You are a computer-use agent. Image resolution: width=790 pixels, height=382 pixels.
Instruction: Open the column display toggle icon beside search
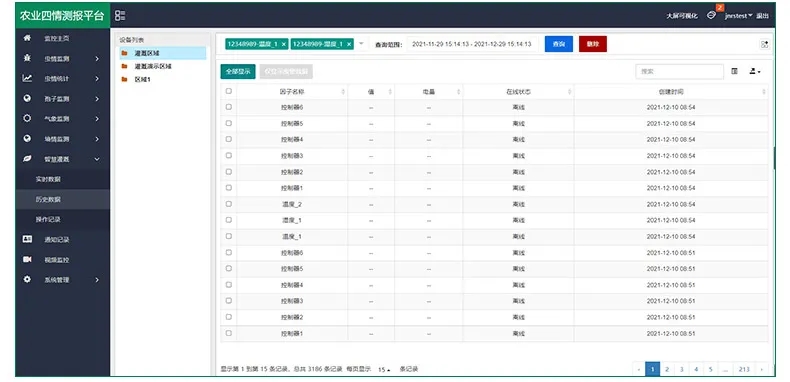pos(735,72)
